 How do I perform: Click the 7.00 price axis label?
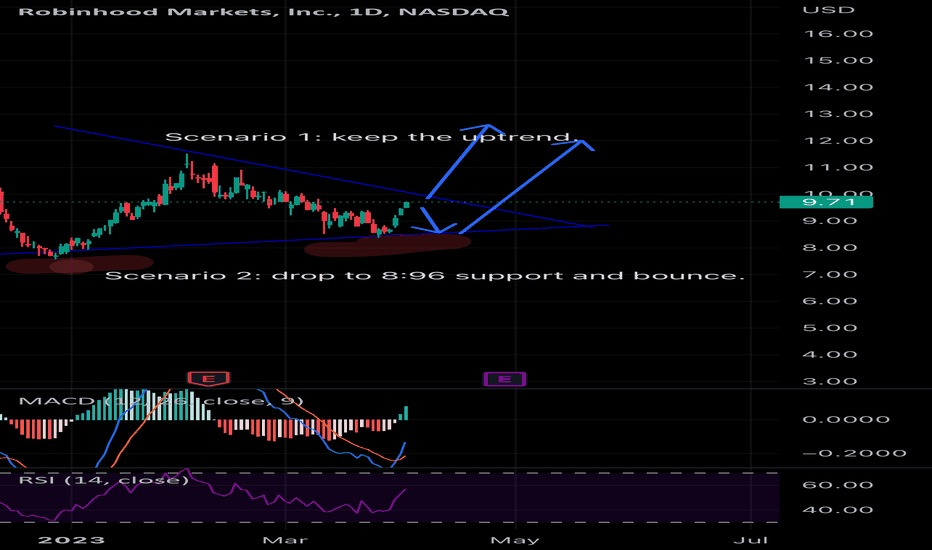click(830, 275)
